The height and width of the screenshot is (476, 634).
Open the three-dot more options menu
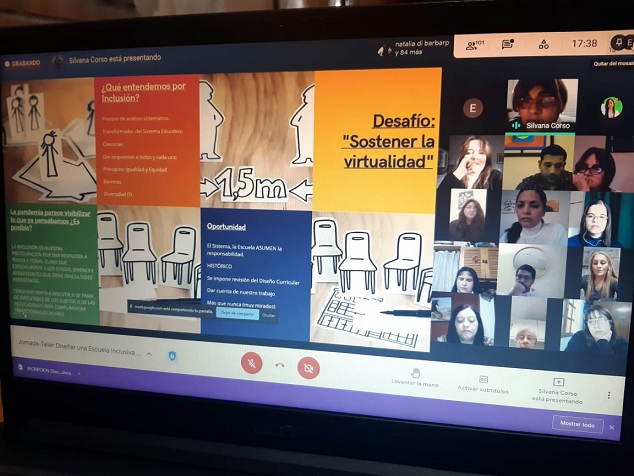pos(608,395)
